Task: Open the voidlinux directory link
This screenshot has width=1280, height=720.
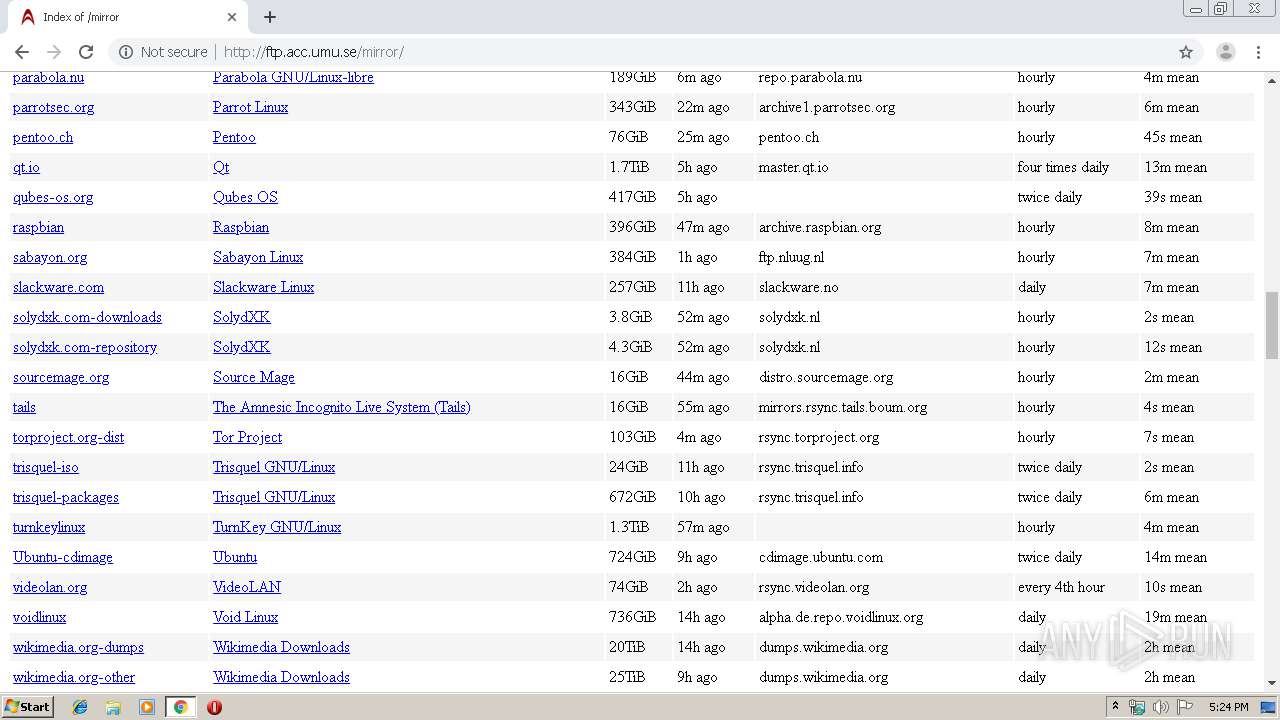Action: point(39,617)
